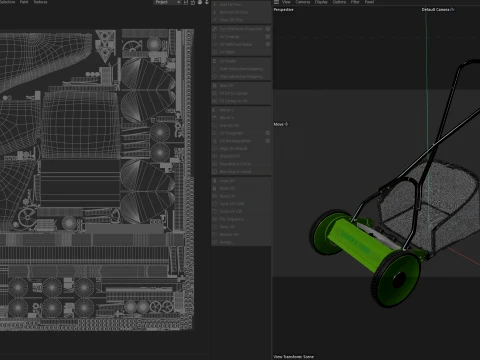Click the UV Rectangularize command icon
480x360 pixels.
pyautogui.click(x=215, y=141)
